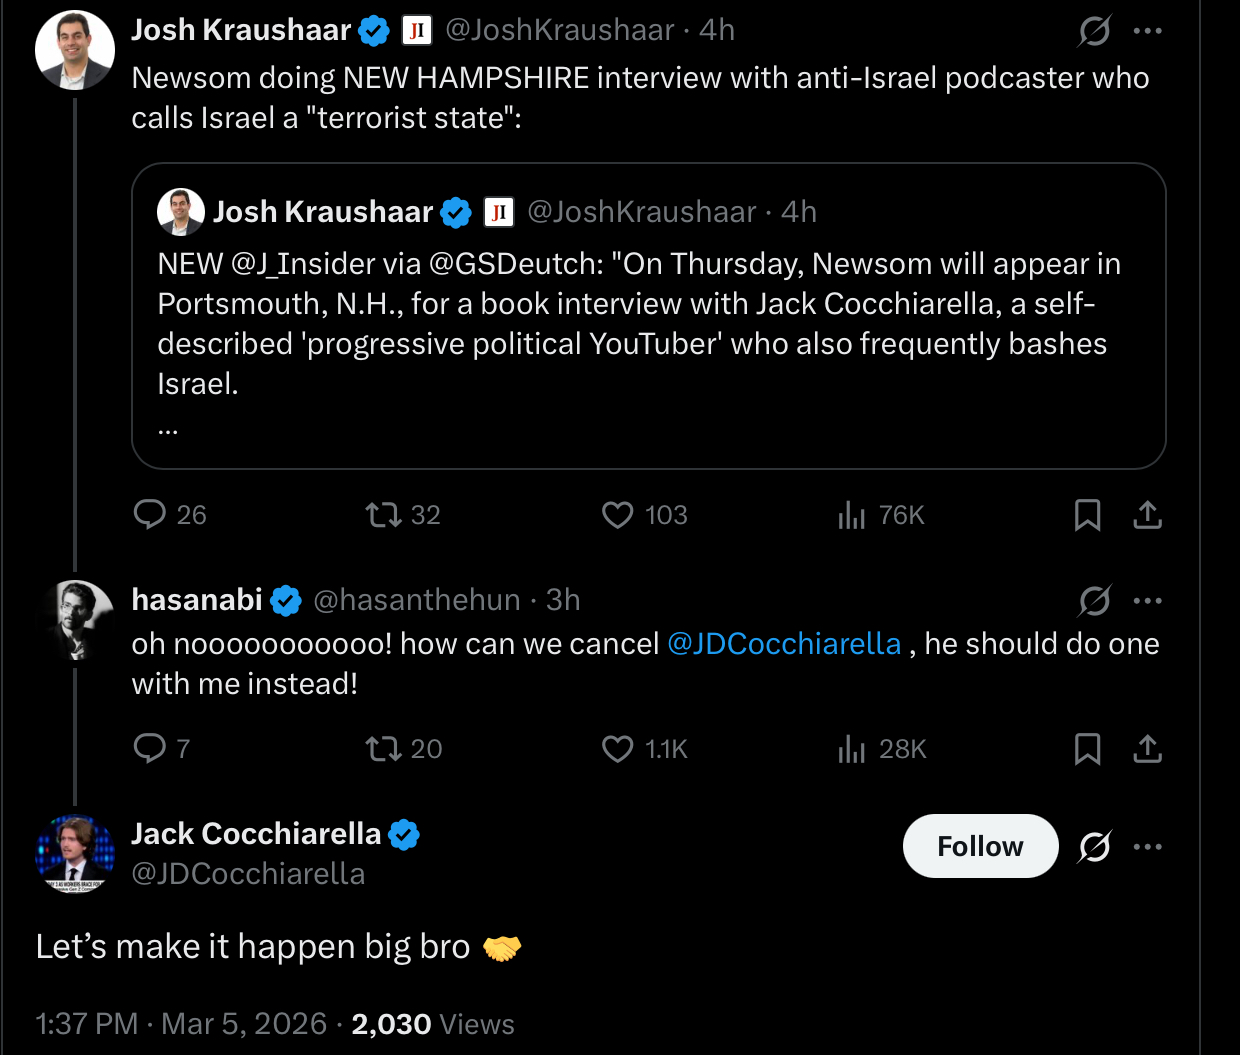Open more options on hasanabi's post
This screenshot has height=1055, width=1240.
pos(1147,601)
